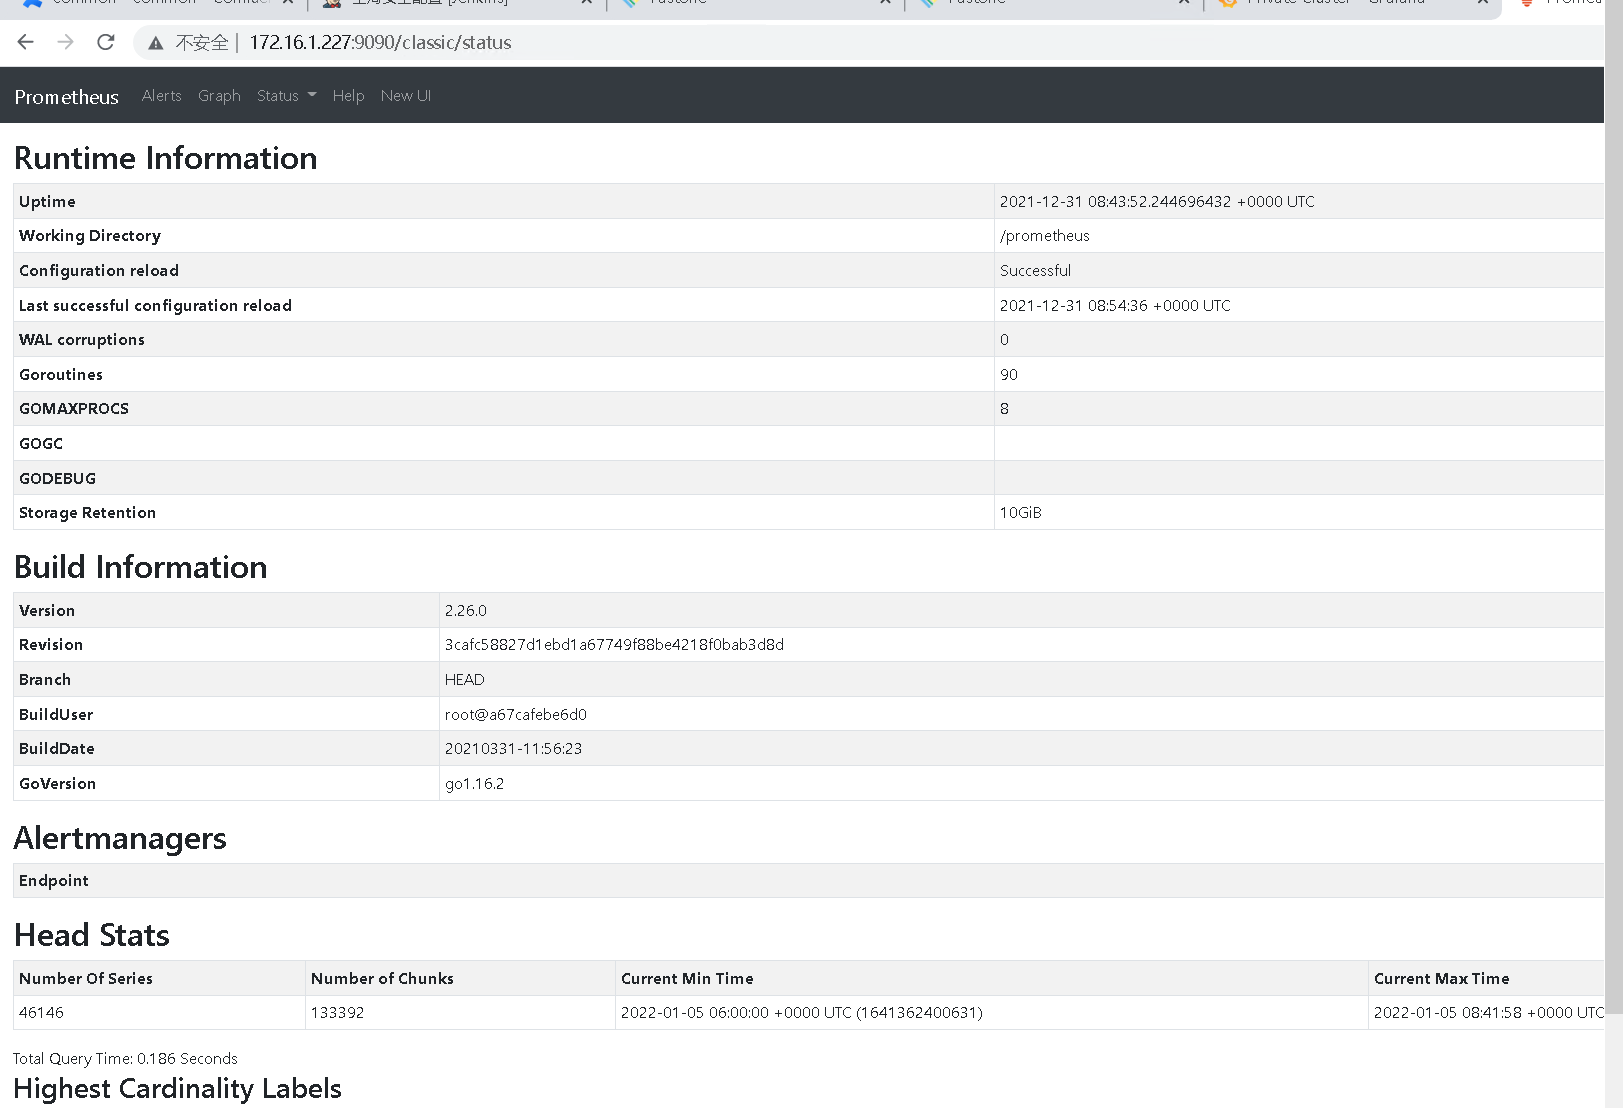Click the Endpoint column header under Alertmanagers
1623x1108 pixels.
[54, 881]
